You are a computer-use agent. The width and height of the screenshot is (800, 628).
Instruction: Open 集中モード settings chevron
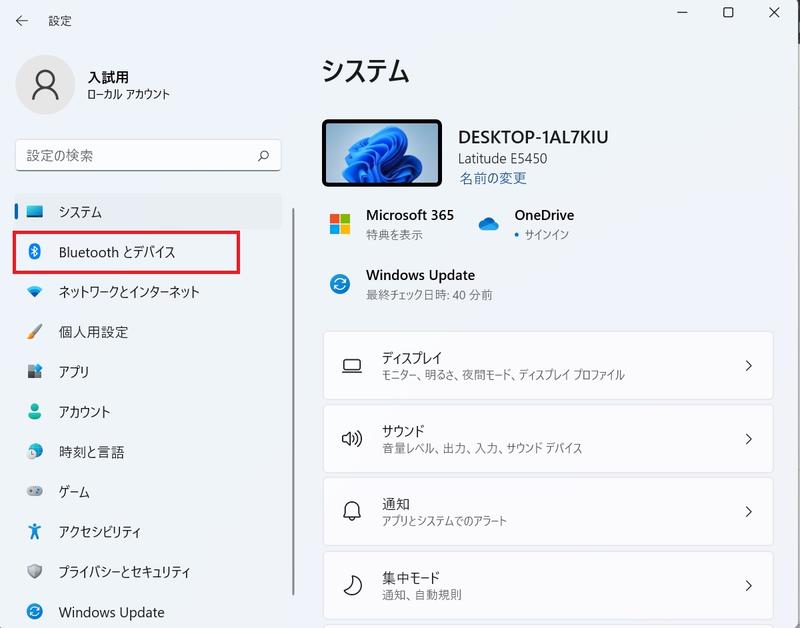tap(748, 585)
